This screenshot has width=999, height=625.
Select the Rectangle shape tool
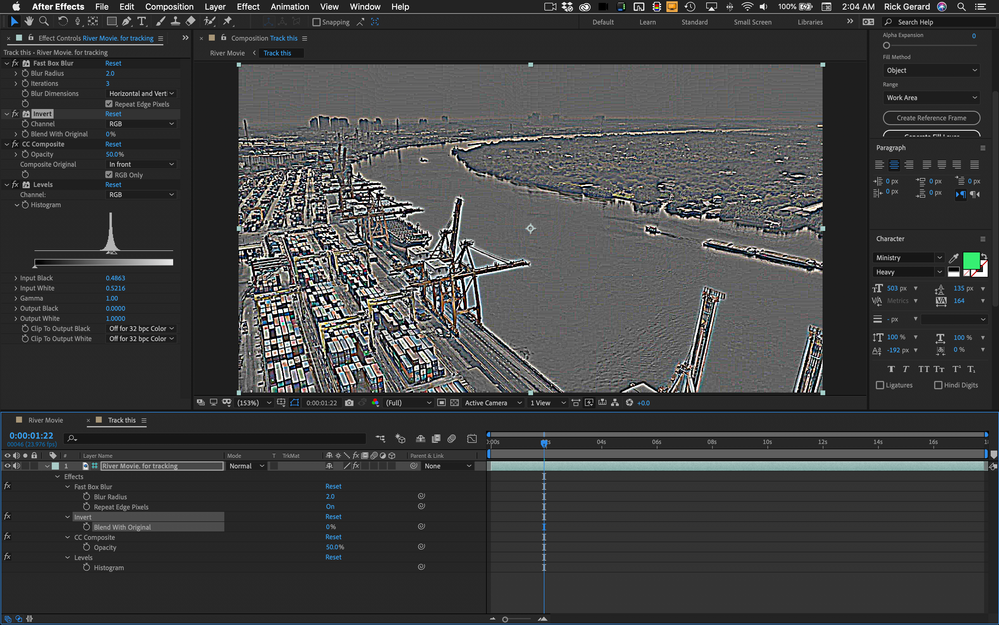tap(111, 22)
